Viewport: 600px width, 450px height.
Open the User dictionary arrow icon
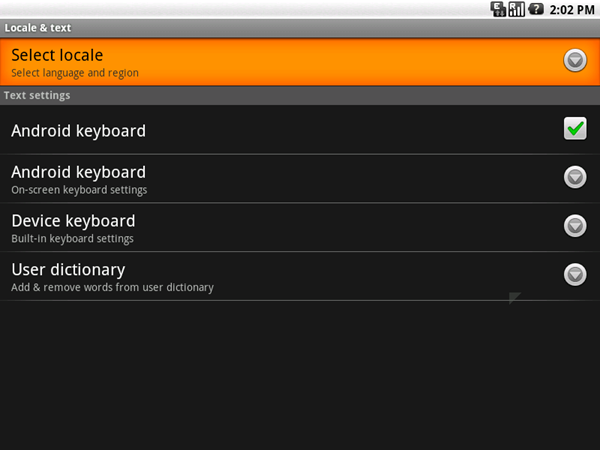(575, 274)
